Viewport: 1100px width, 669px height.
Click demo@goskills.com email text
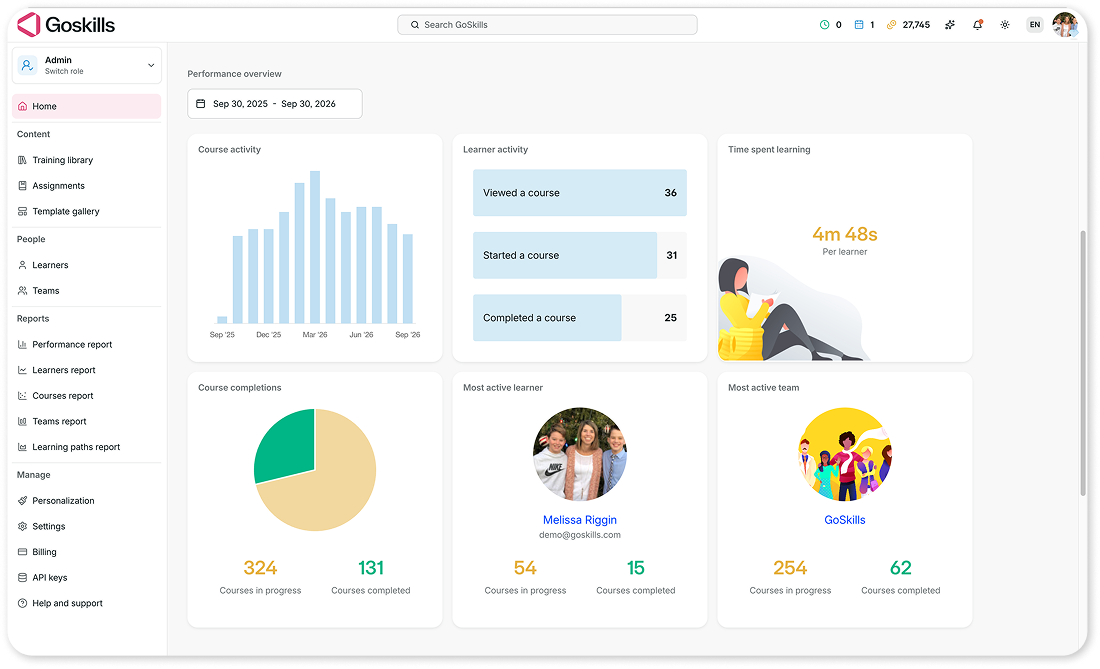pos(579,535)
